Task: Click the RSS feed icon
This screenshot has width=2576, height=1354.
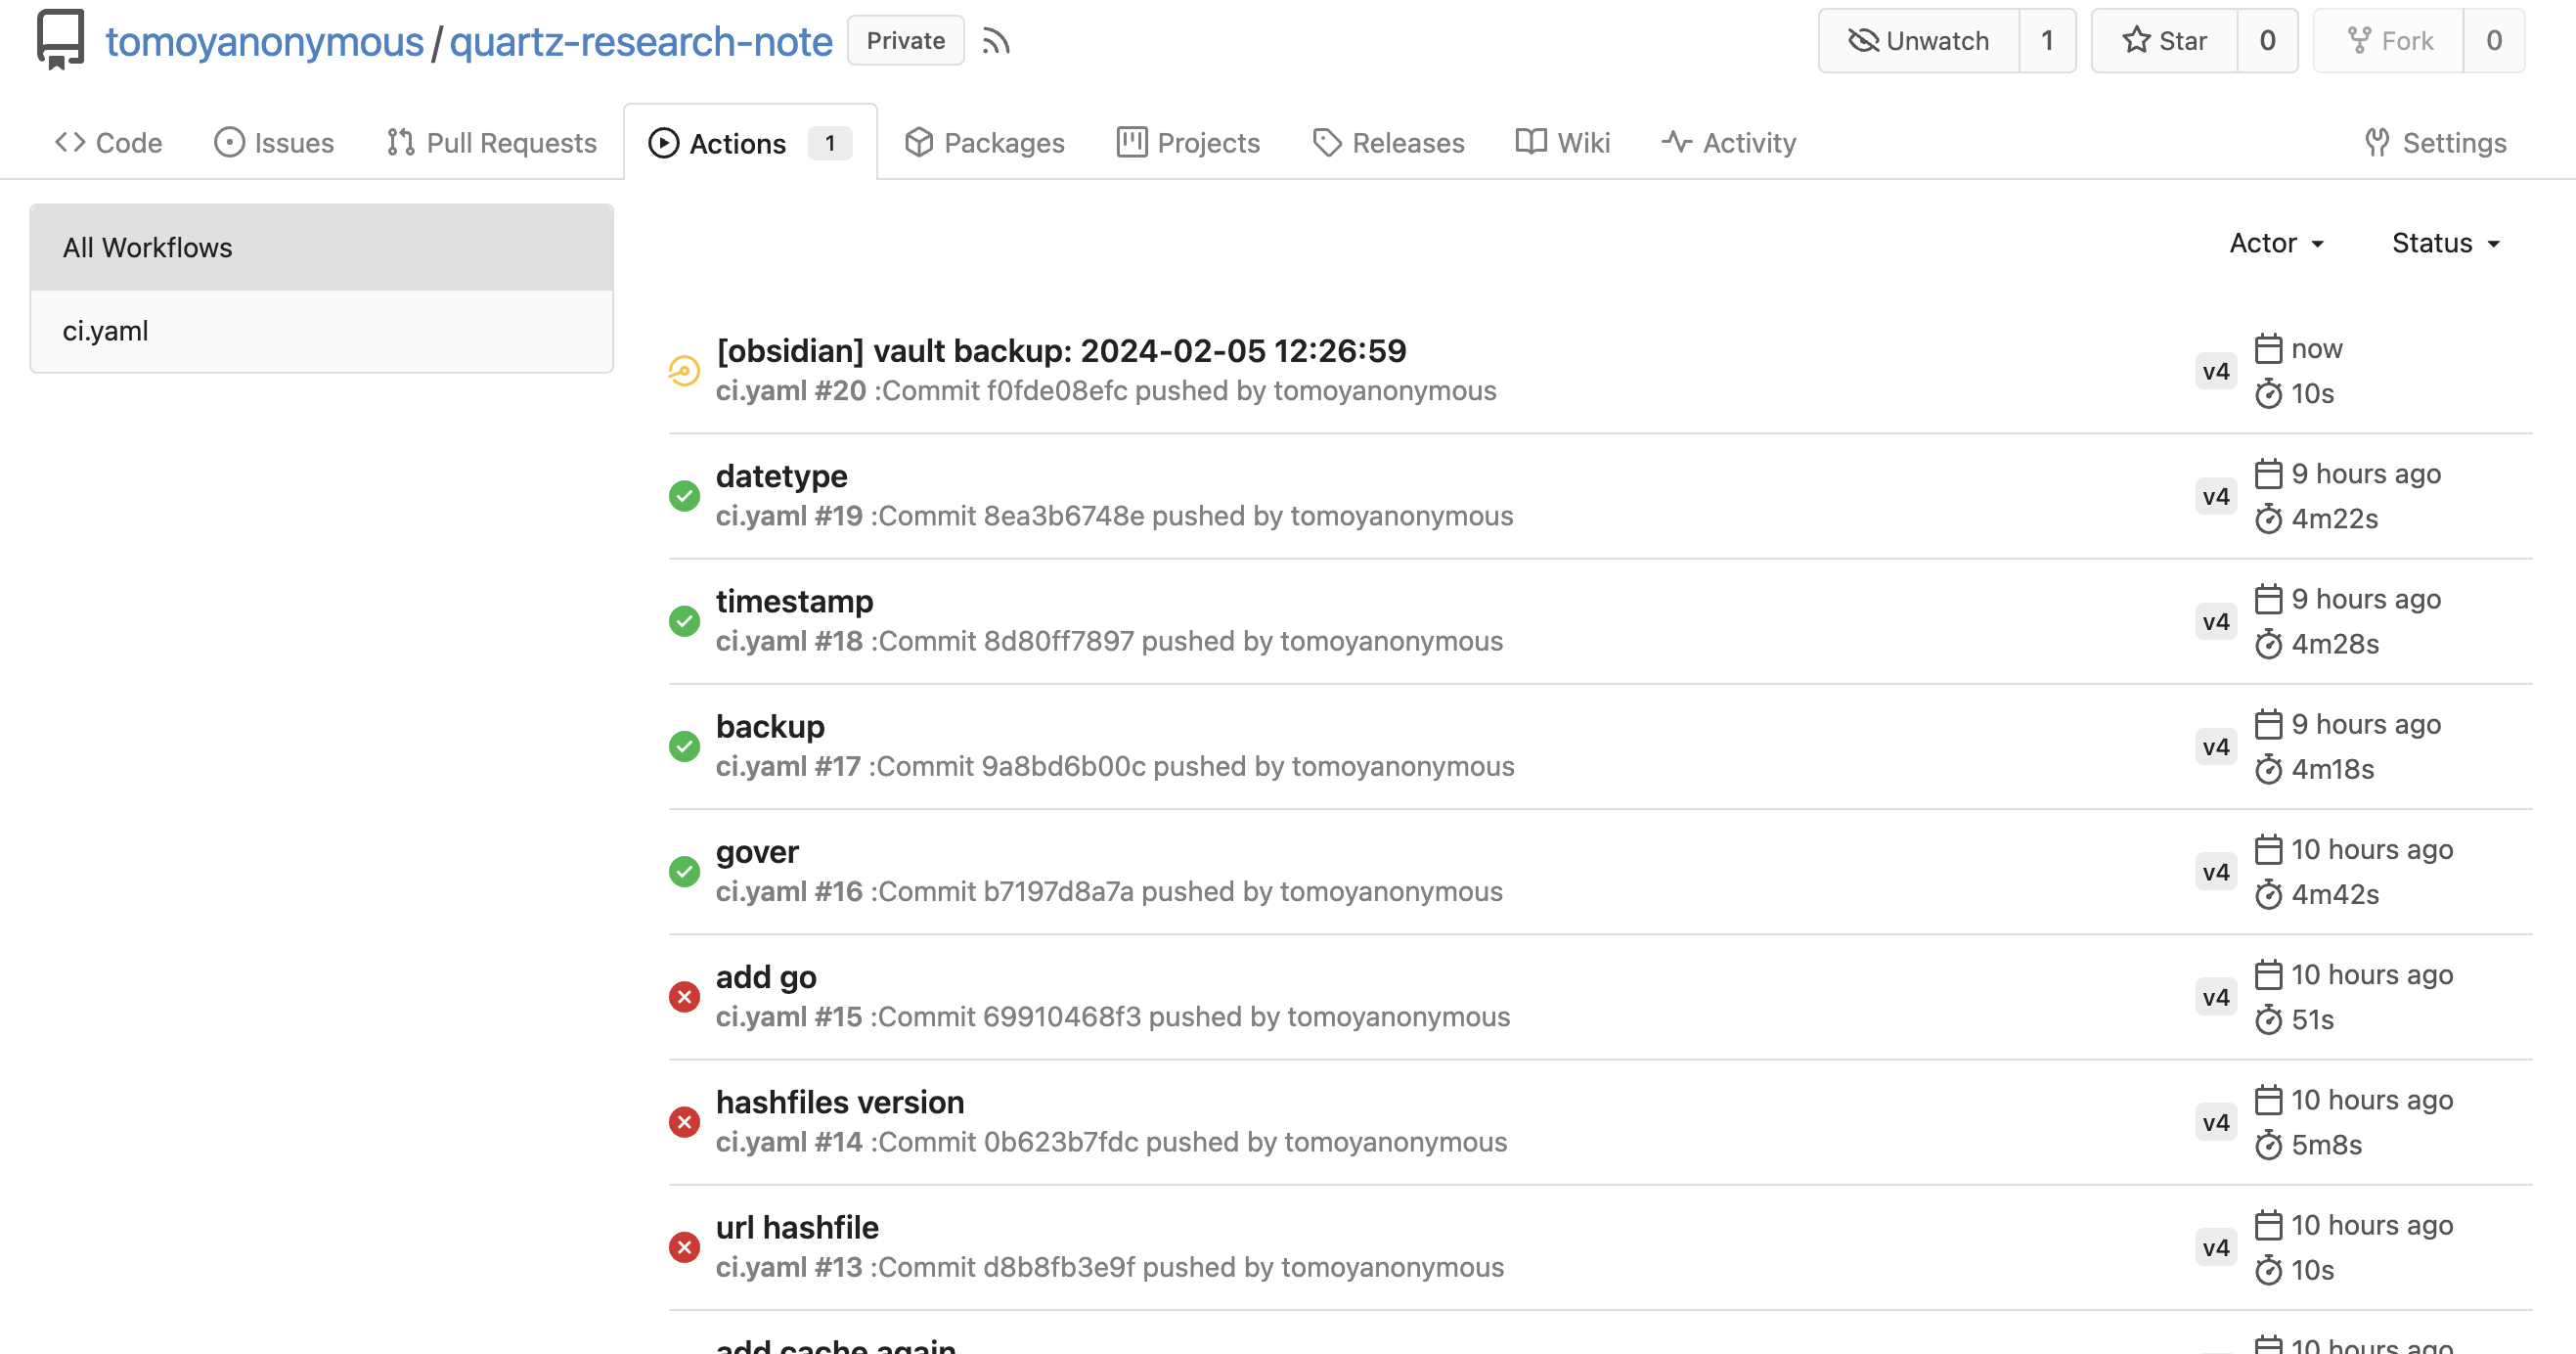Action: click(995, 41)
